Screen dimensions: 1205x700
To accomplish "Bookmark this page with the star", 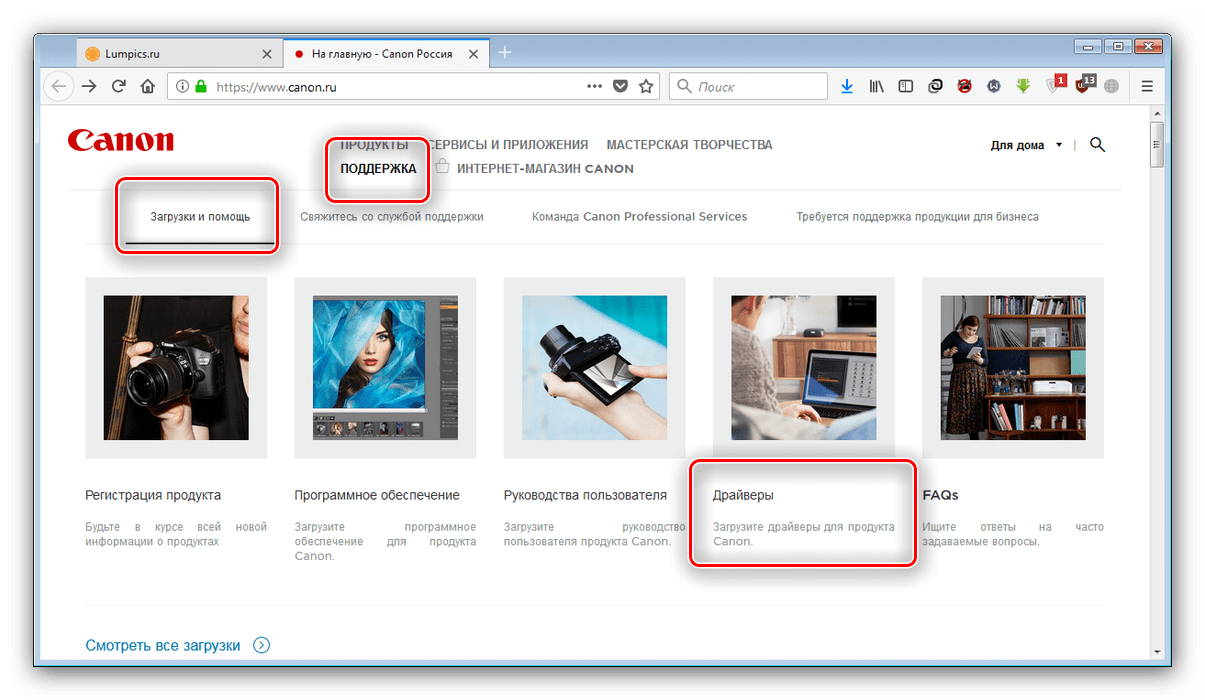I will coord(646,87).
